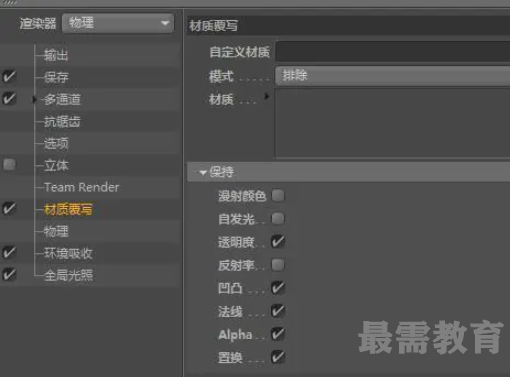Expand the 材质 list arrow
Viewport: 510px width, 377px height.
[x=267, y=97]
